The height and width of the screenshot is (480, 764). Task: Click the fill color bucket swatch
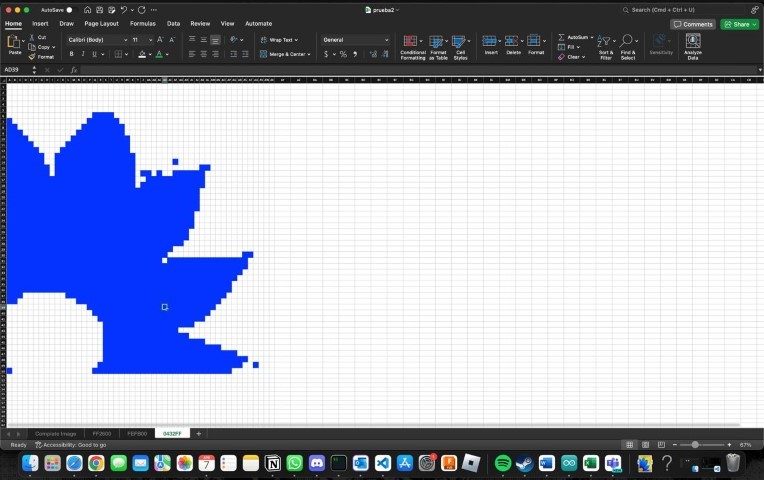[142, 54]
